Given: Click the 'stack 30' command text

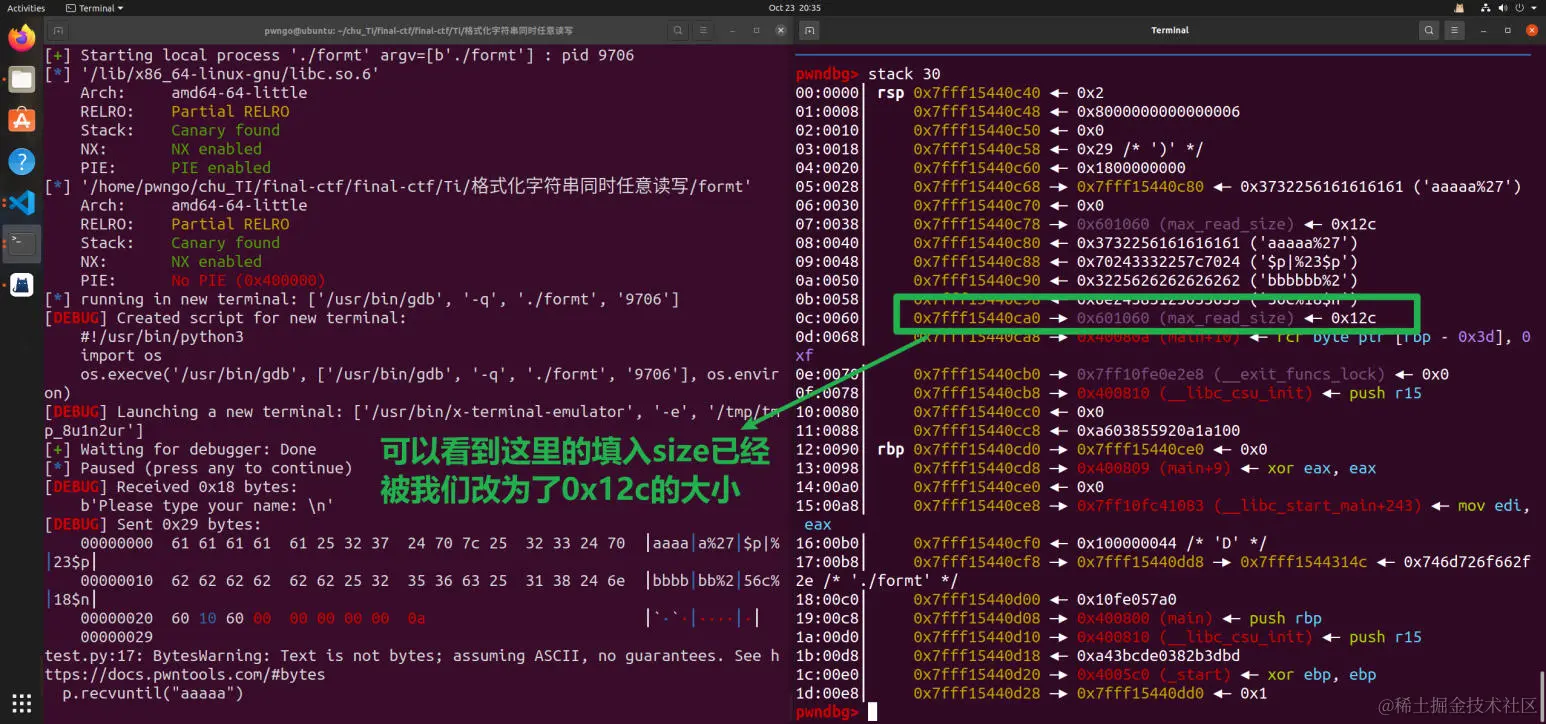Looking at the screenshot, I should click(x=904, y=74).
